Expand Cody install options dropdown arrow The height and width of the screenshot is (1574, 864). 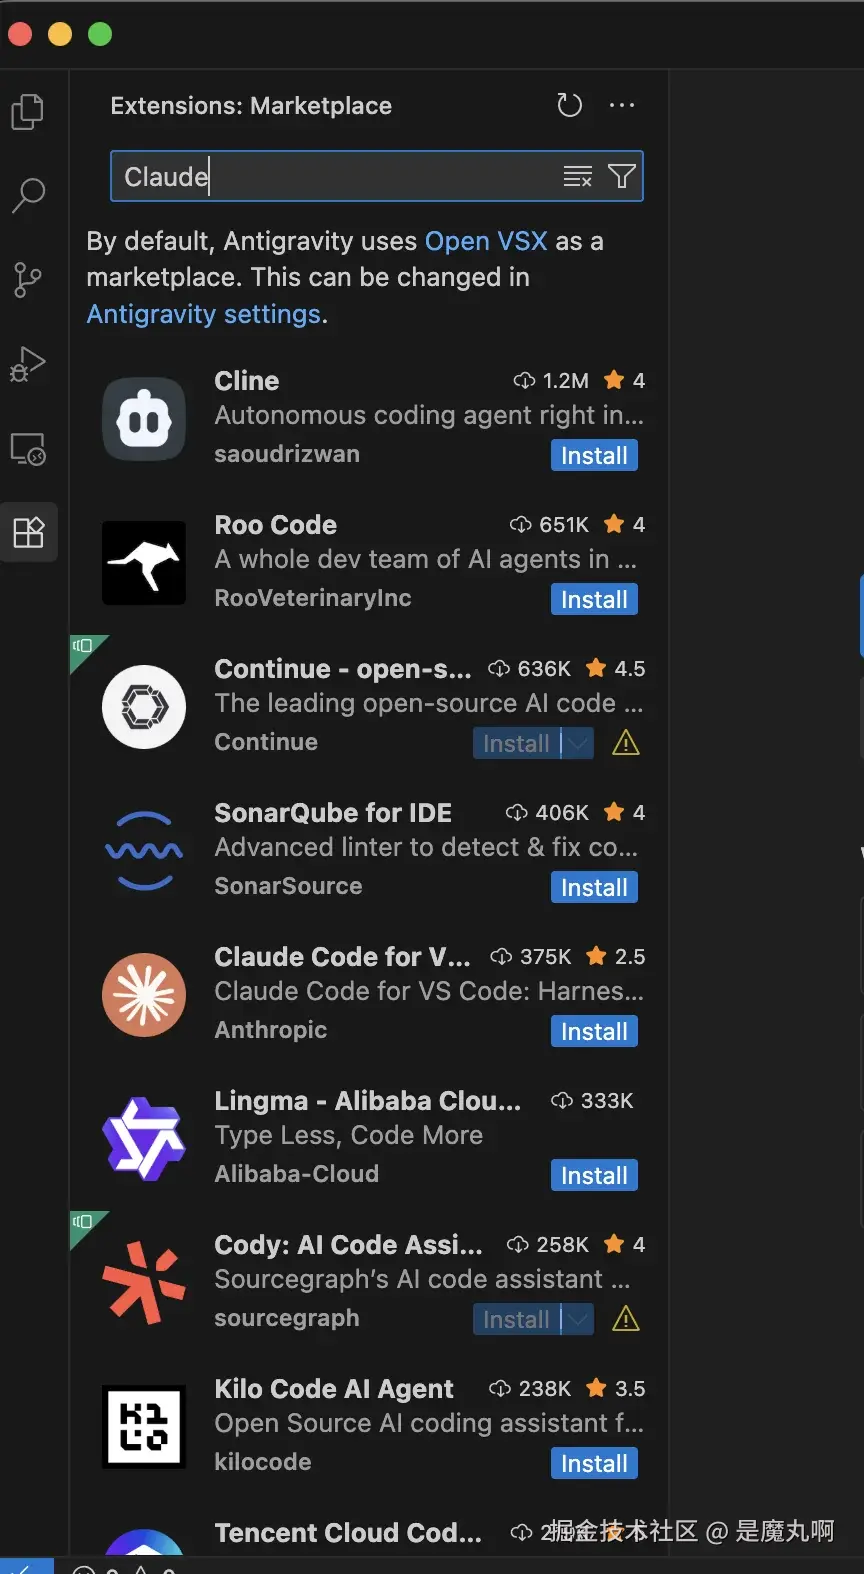pyautogui.click(x=578, y=1319)
